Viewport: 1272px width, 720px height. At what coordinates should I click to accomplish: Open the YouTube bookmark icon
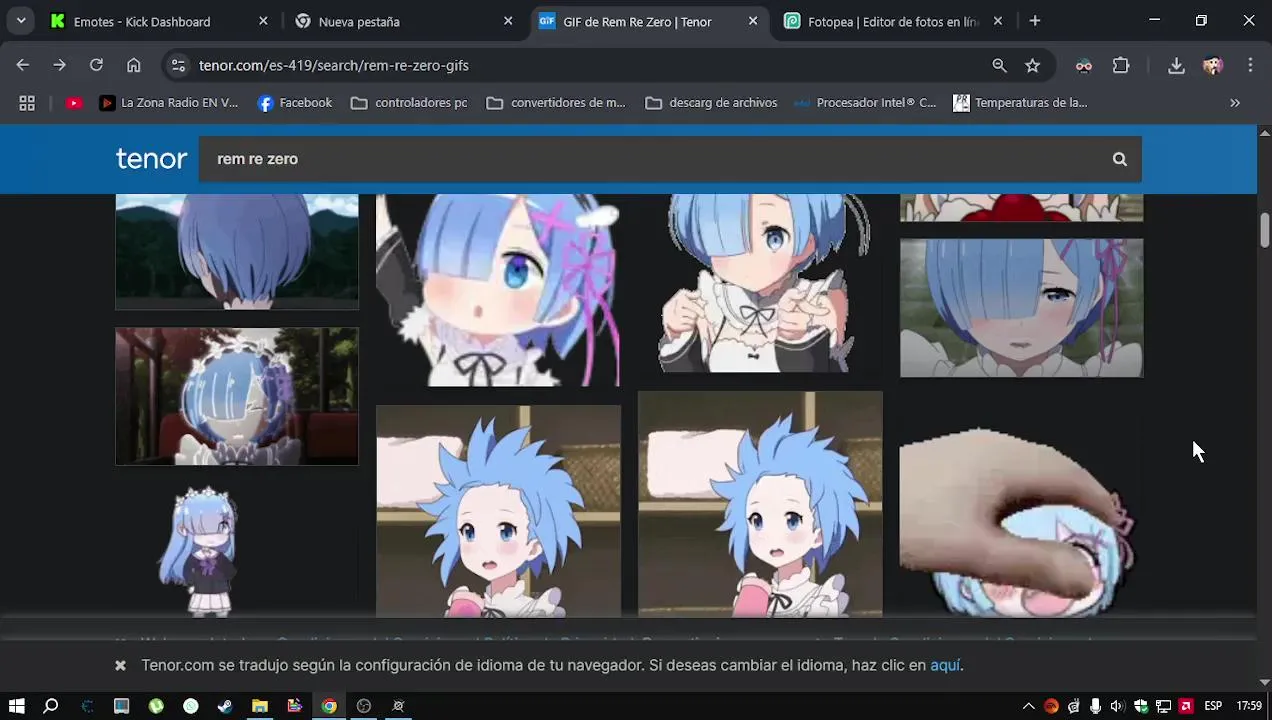coord(73,103)
